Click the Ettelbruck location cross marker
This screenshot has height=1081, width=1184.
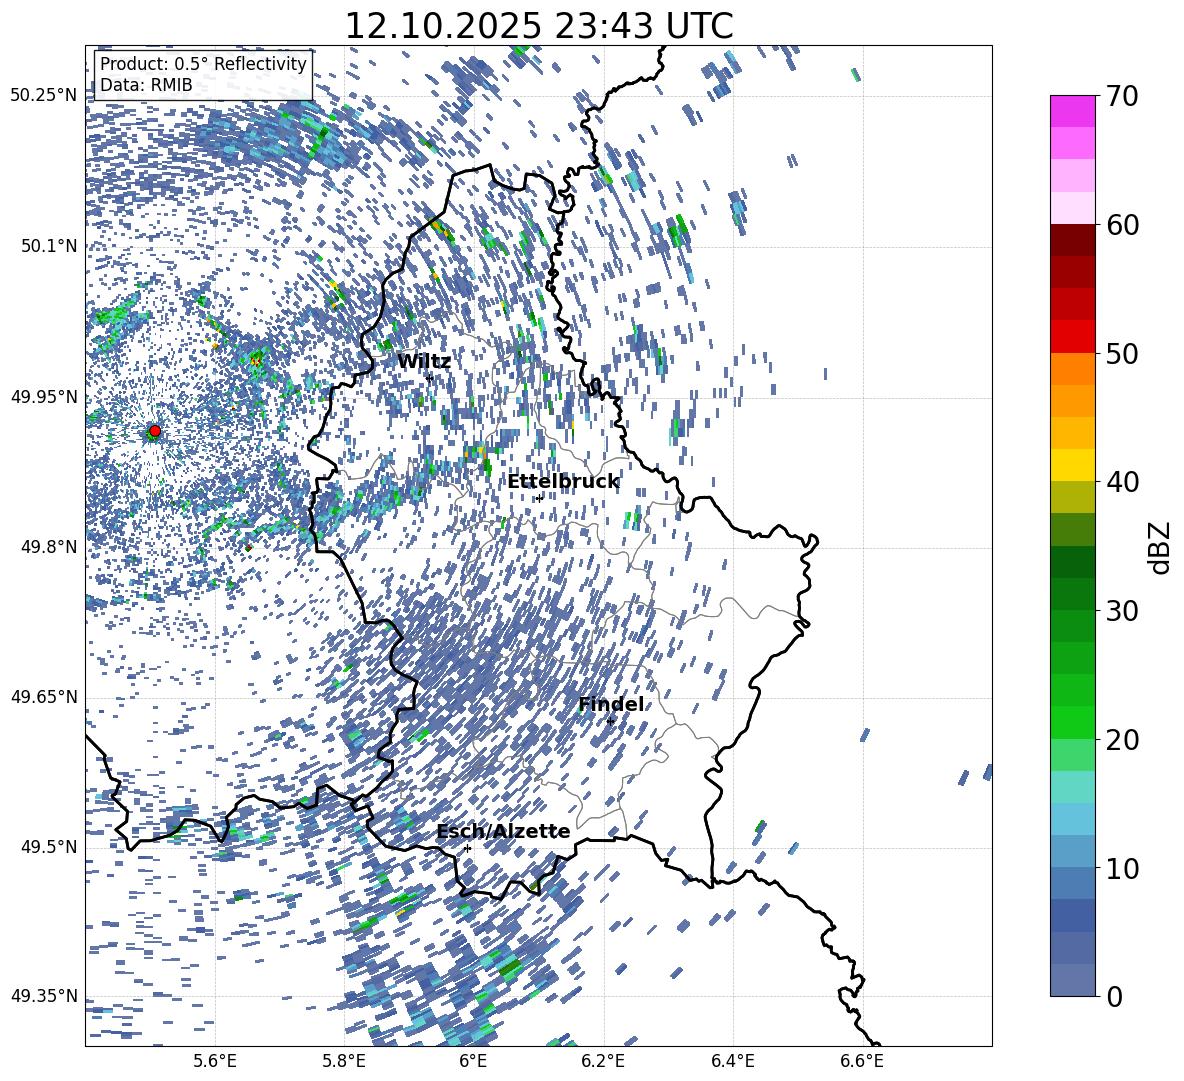539,498
